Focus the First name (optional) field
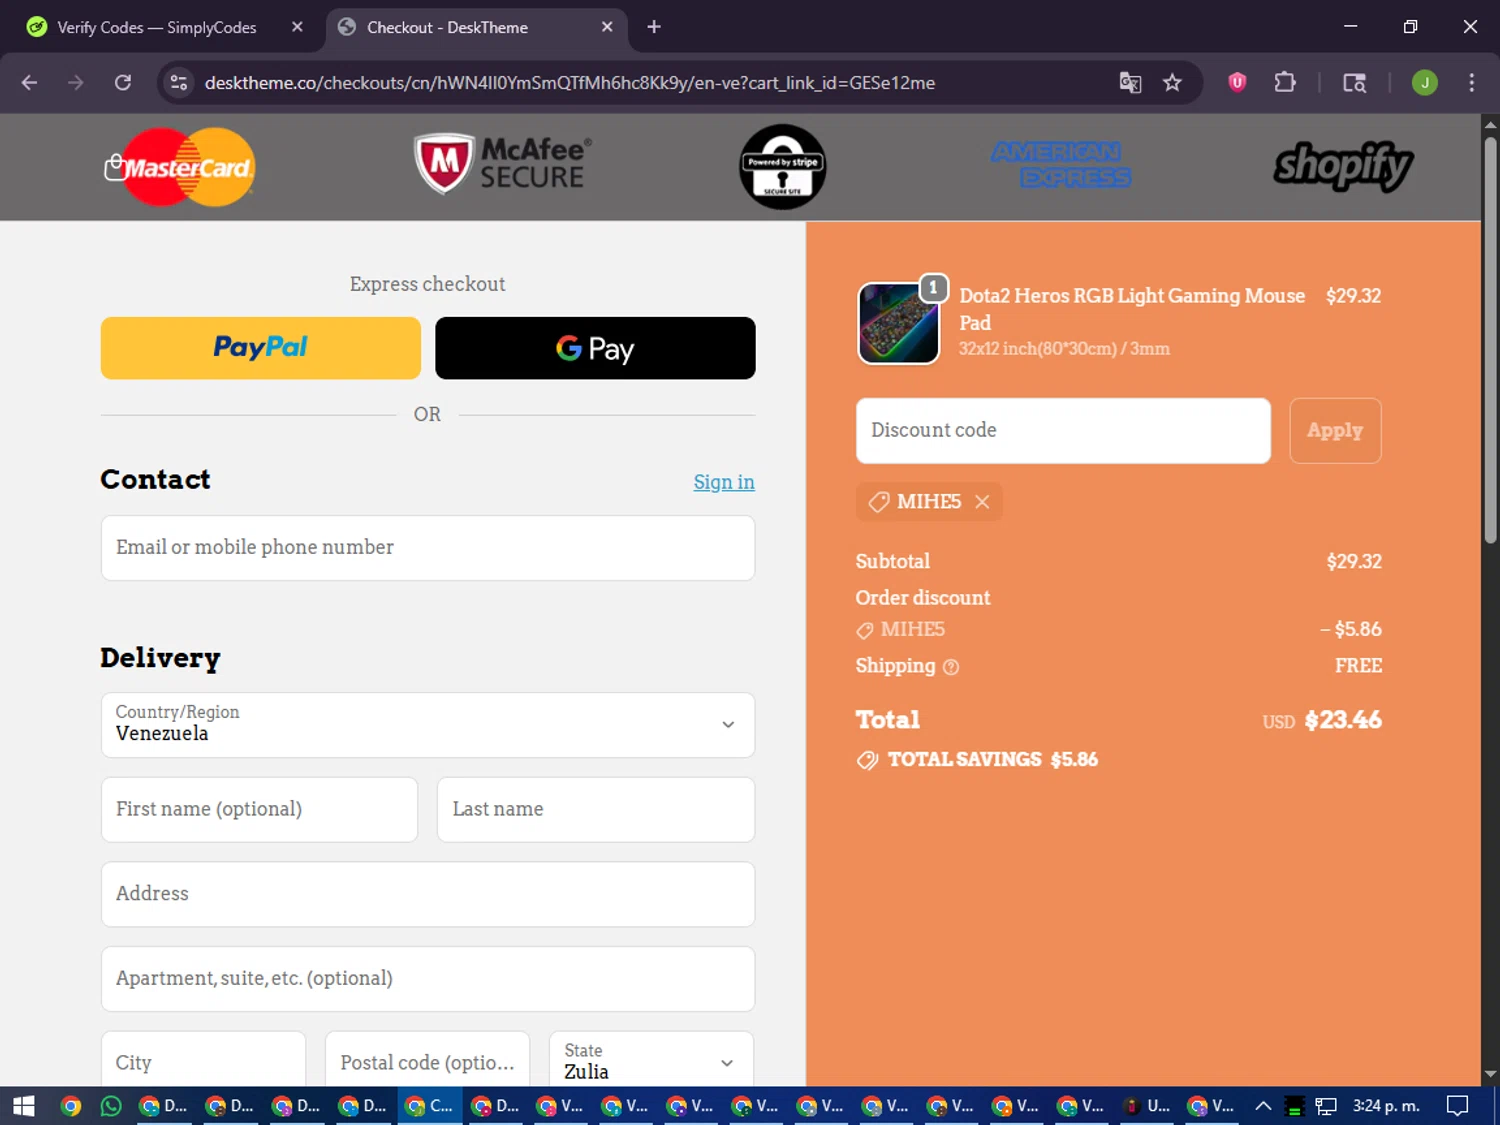Screen dimensions: 1500x1125 click(x=259, y=809)
